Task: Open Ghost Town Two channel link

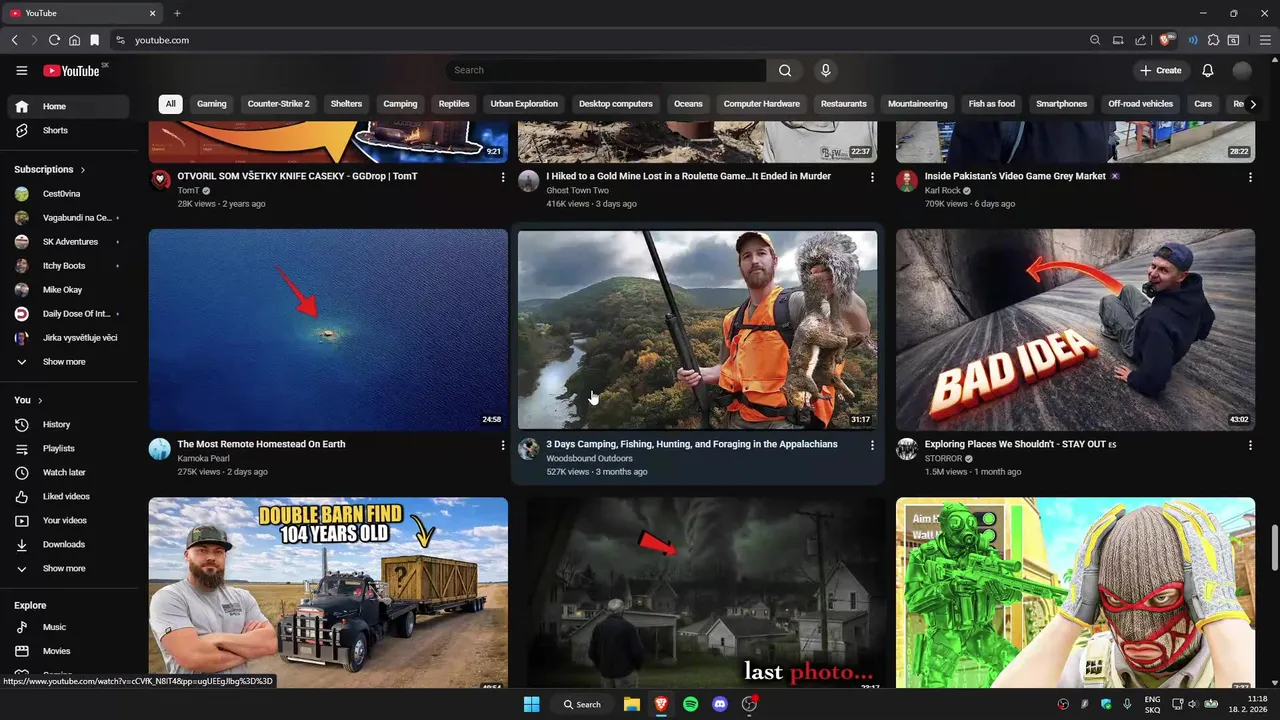Action: coord(577,190)
